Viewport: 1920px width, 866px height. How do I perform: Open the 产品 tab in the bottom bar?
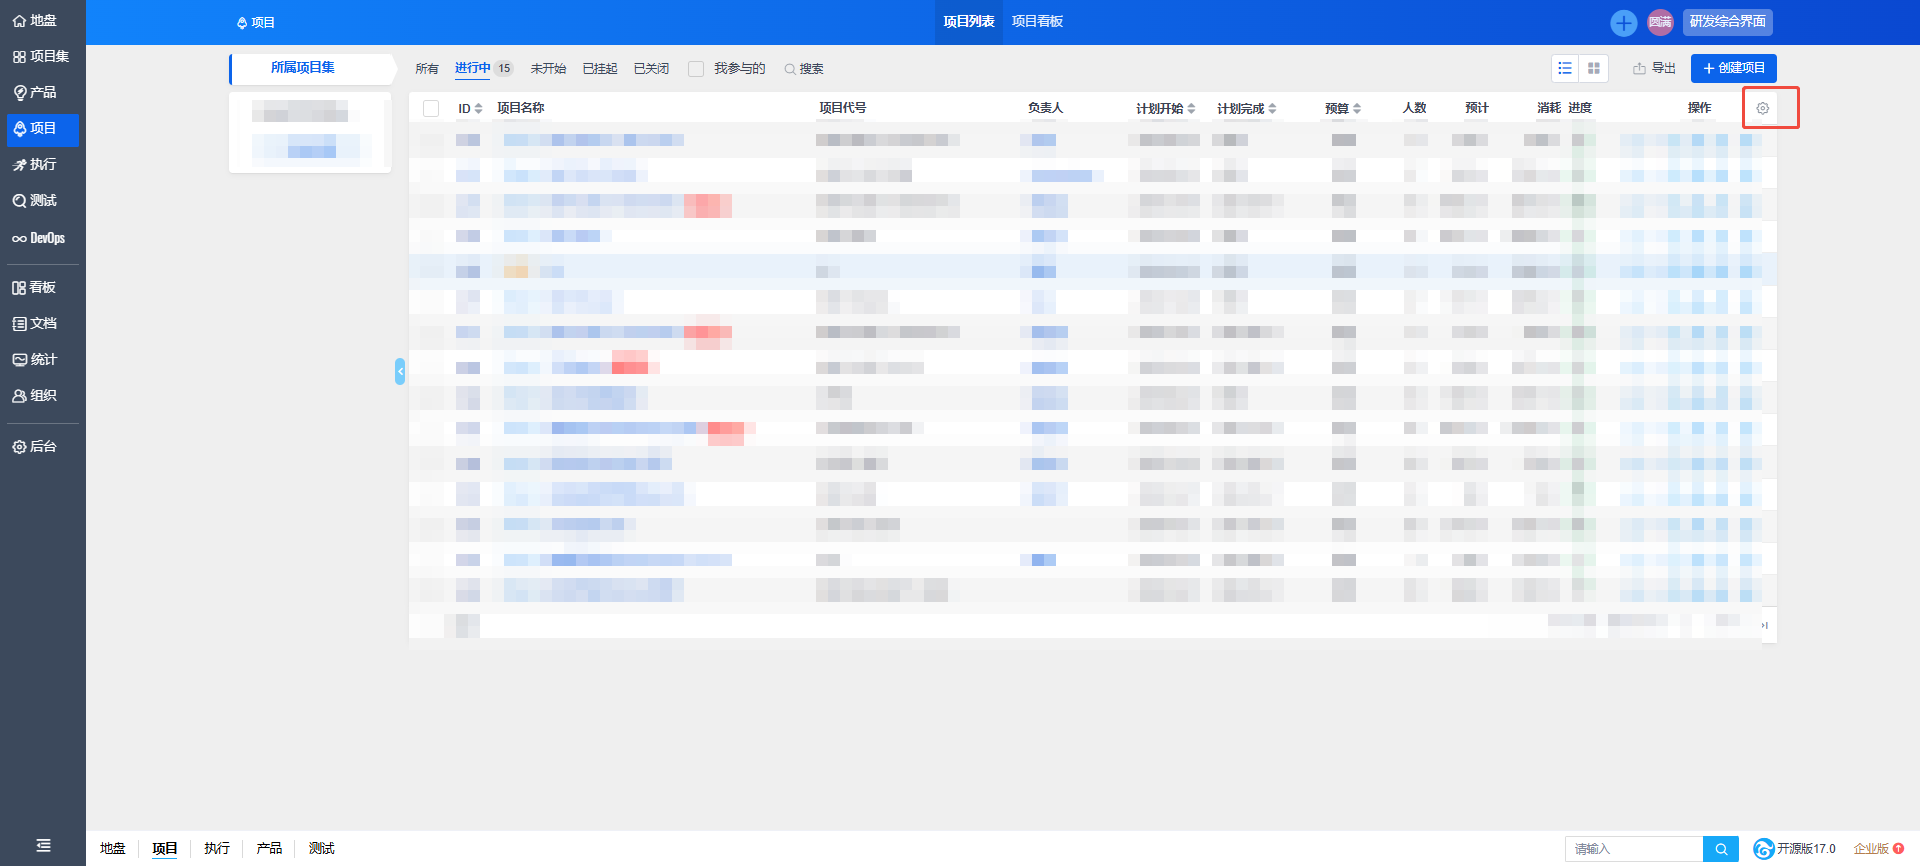click(x=269, y=848)
